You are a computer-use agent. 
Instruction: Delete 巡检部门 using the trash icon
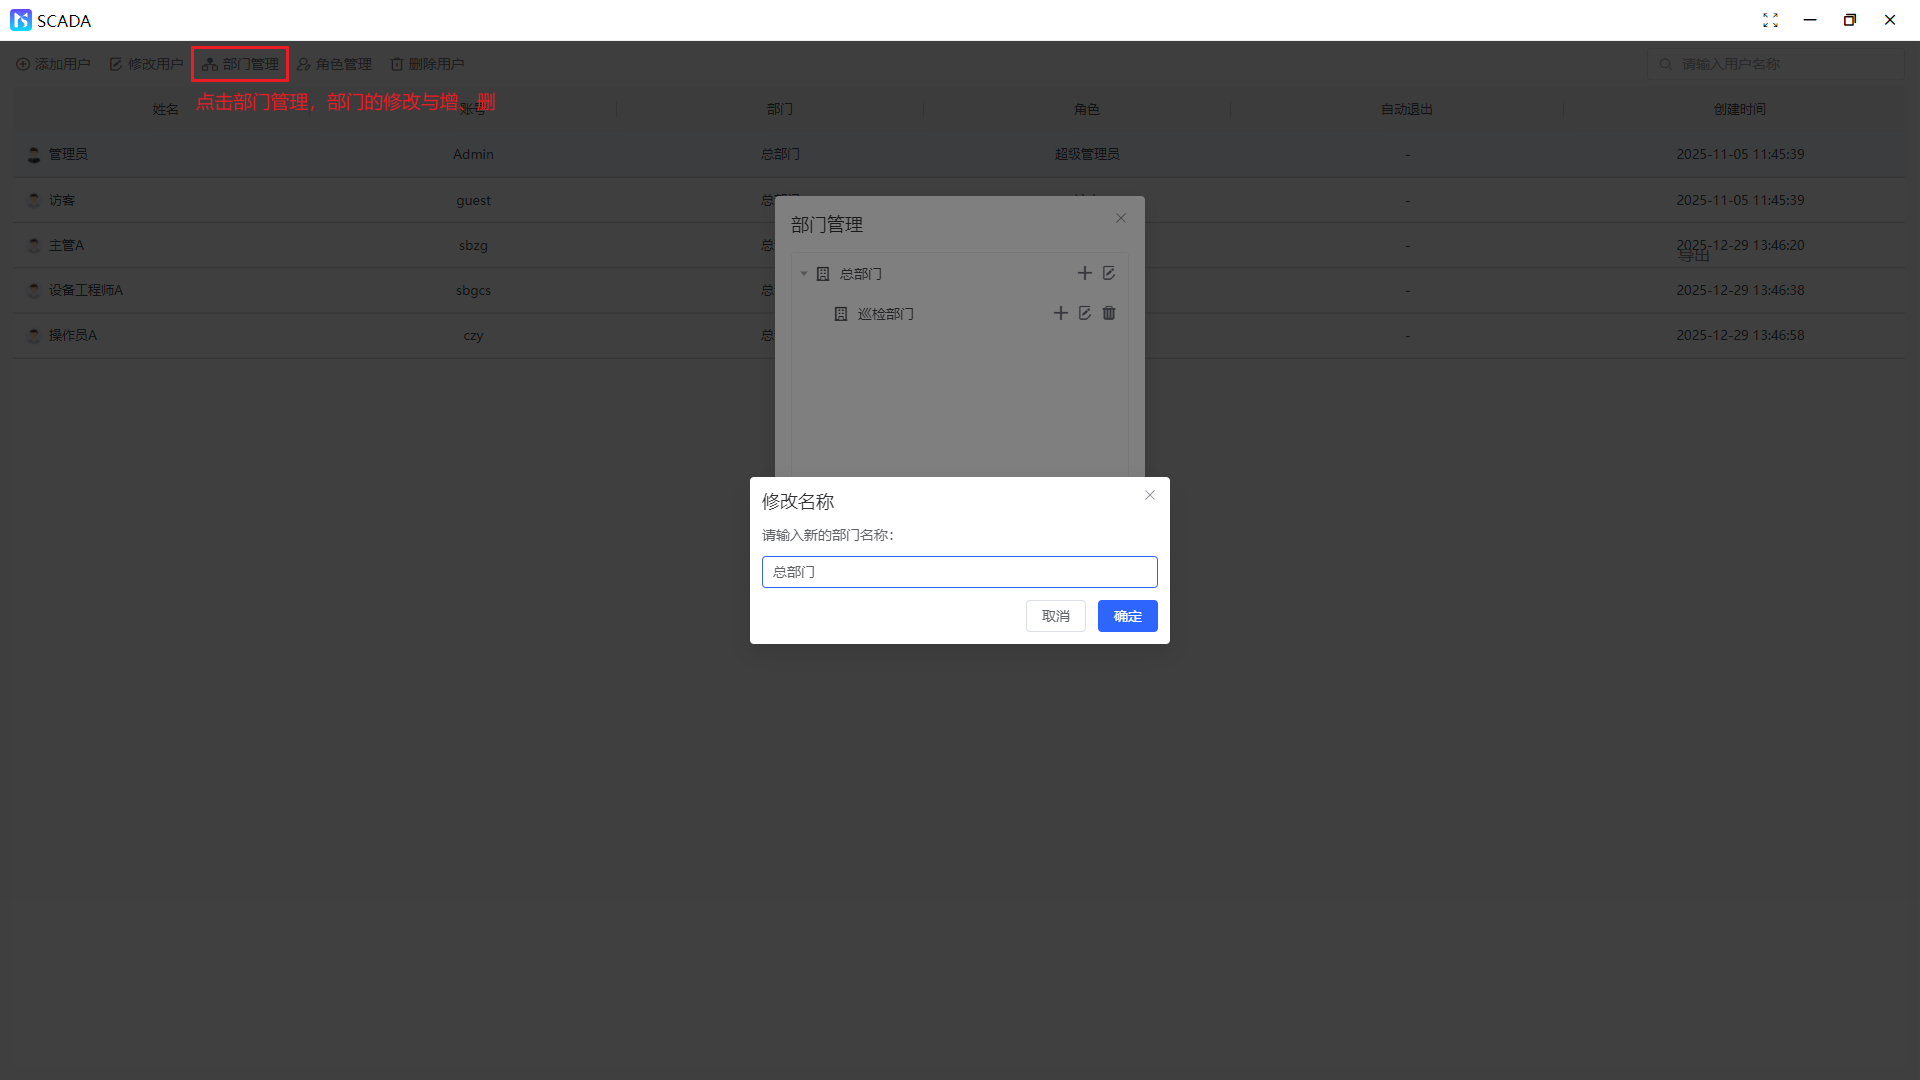(x=1109, y=313)
